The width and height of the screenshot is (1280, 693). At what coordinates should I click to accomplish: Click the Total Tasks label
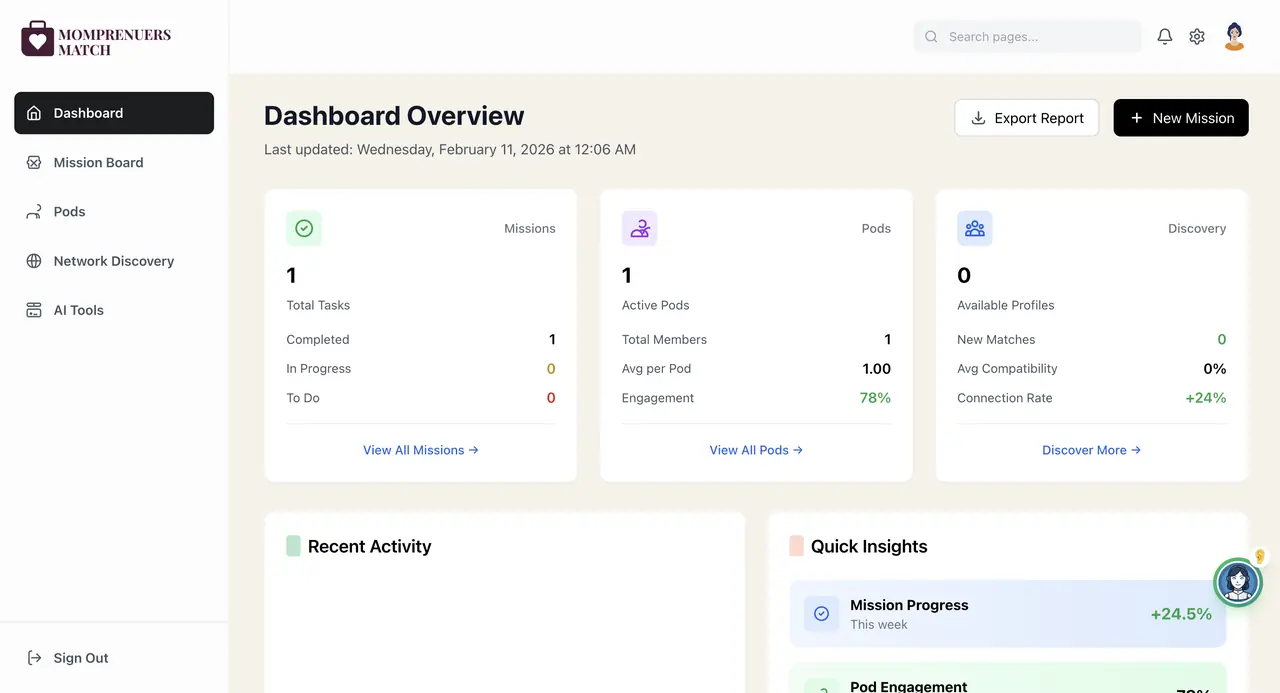[318, 305]
